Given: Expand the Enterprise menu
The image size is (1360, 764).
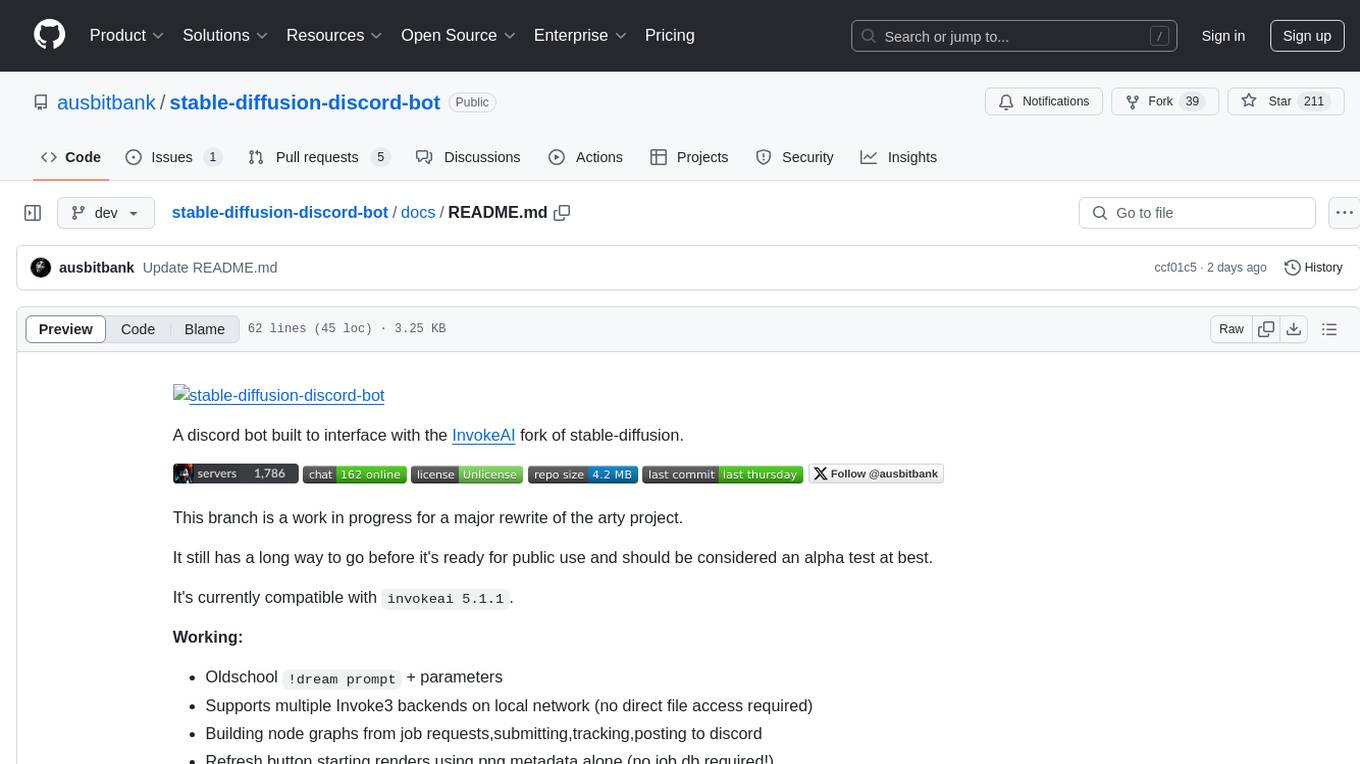Looking at the screenshot, I should [x=580, y=35].
